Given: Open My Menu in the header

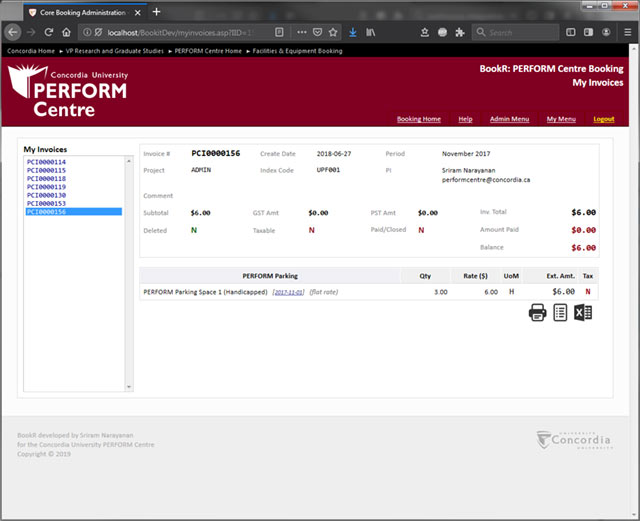Looking at the screenshot, I should [x=561, y=119].
